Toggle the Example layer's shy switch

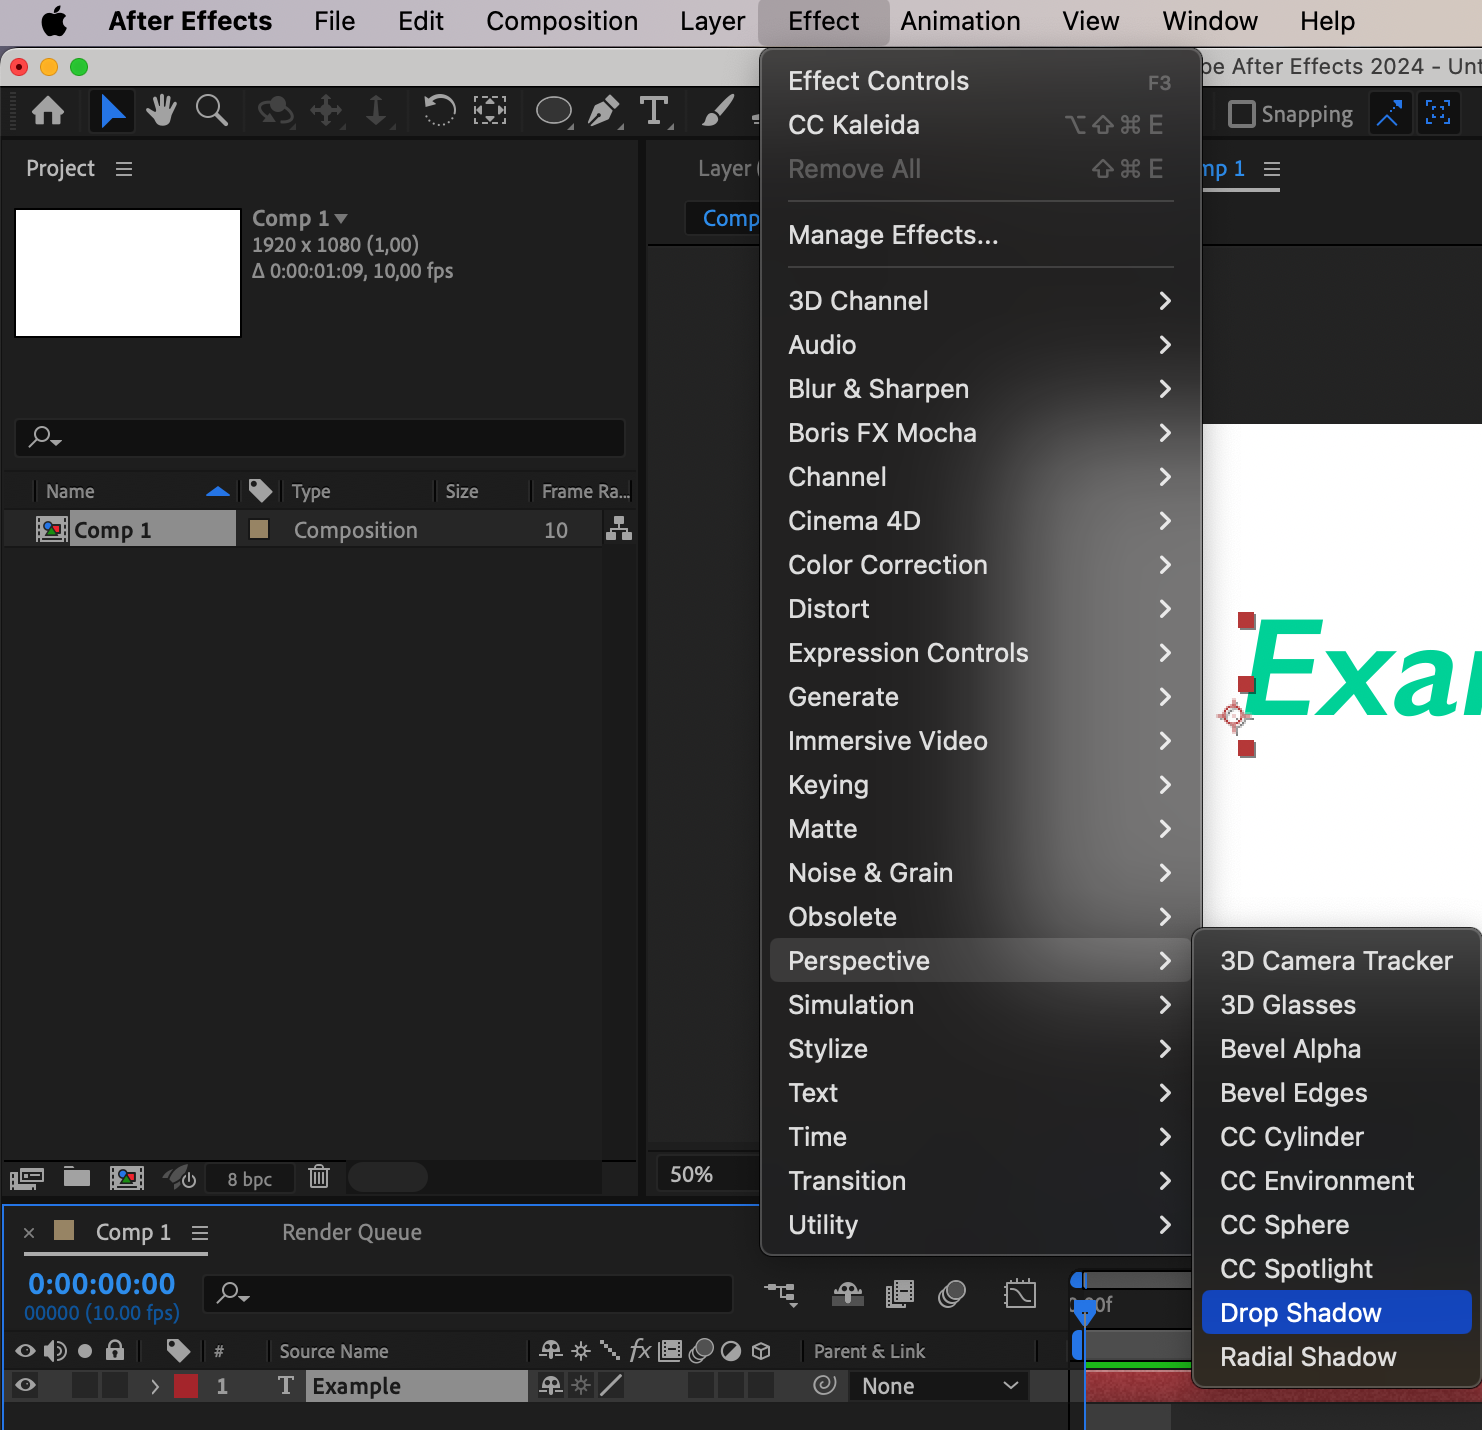pyautogui.click(x=550, y=1385)
